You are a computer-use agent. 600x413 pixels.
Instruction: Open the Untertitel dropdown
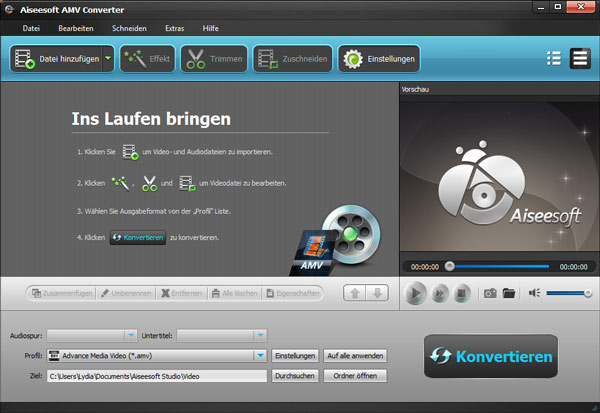(222, 336)
